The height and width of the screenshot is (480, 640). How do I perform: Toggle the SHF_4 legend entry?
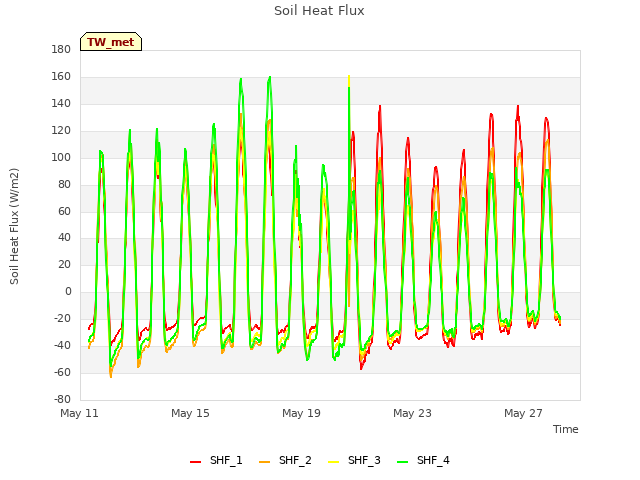(x=423, y=460)
